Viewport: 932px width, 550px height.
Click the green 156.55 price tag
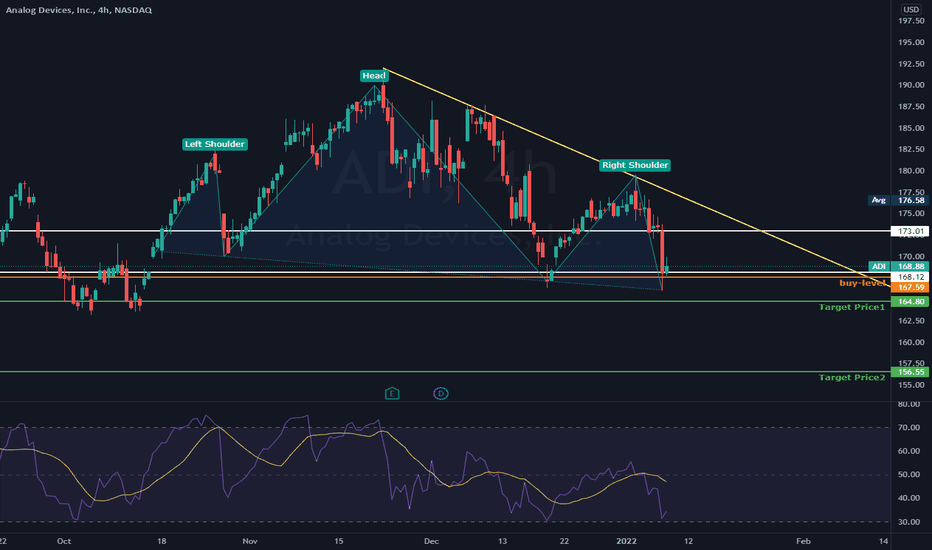coord(909,372)
